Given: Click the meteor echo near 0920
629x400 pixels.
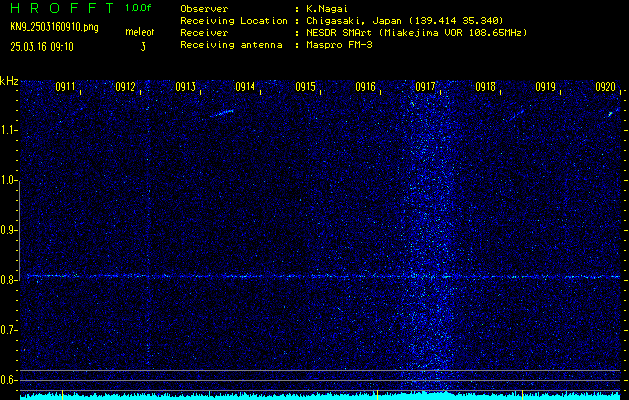Looking at the screenshot, I should coord(612,113).
